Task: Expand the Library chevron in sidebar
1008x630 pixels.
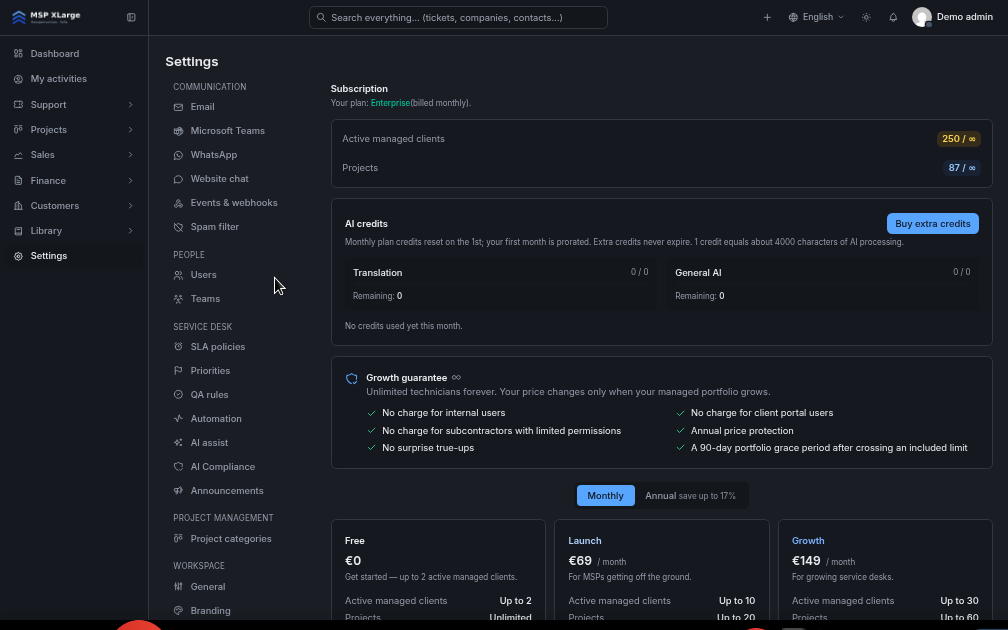Action: tap(130, 231)
